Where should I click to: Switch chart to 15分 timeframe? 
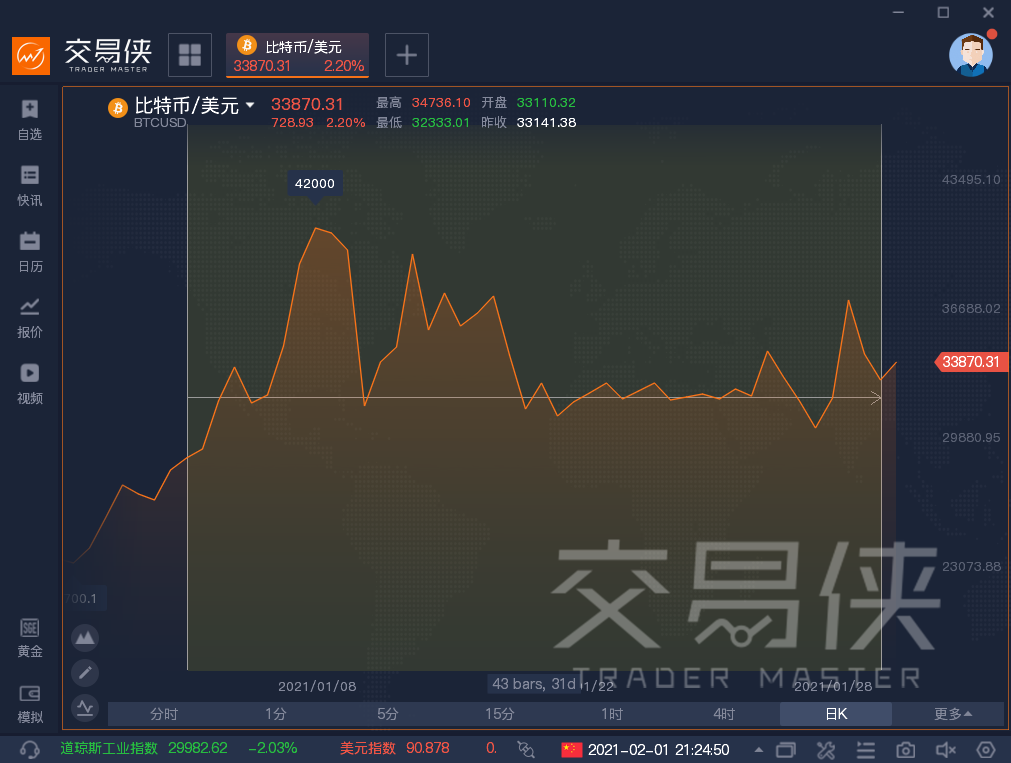coord(500,714)
